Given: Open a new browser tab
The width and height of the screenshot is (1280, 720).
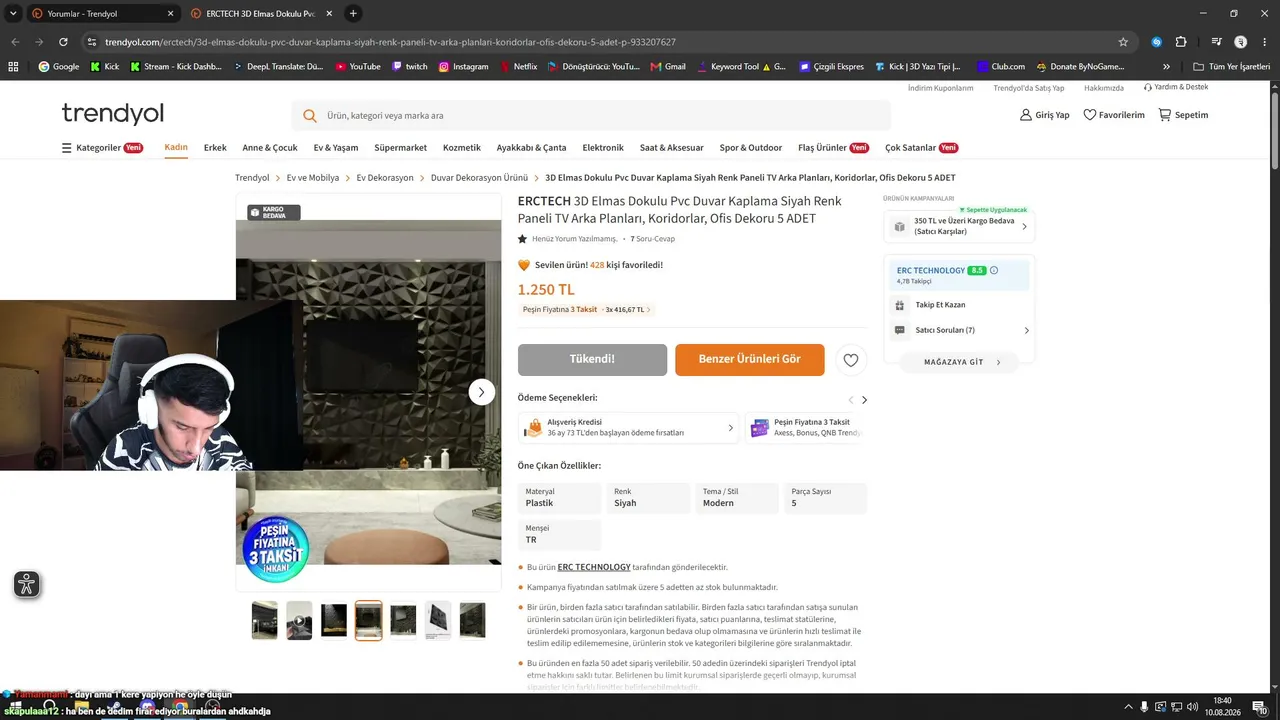Looking at the screenshot, I should point(353,14).
